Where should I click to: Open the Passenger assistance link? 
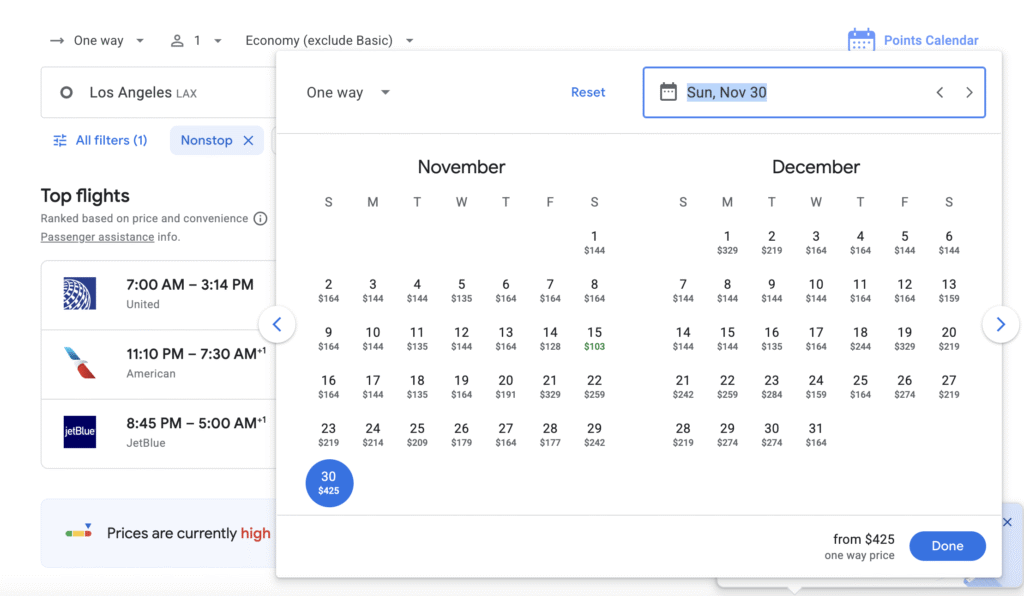(x=97, y=237)
